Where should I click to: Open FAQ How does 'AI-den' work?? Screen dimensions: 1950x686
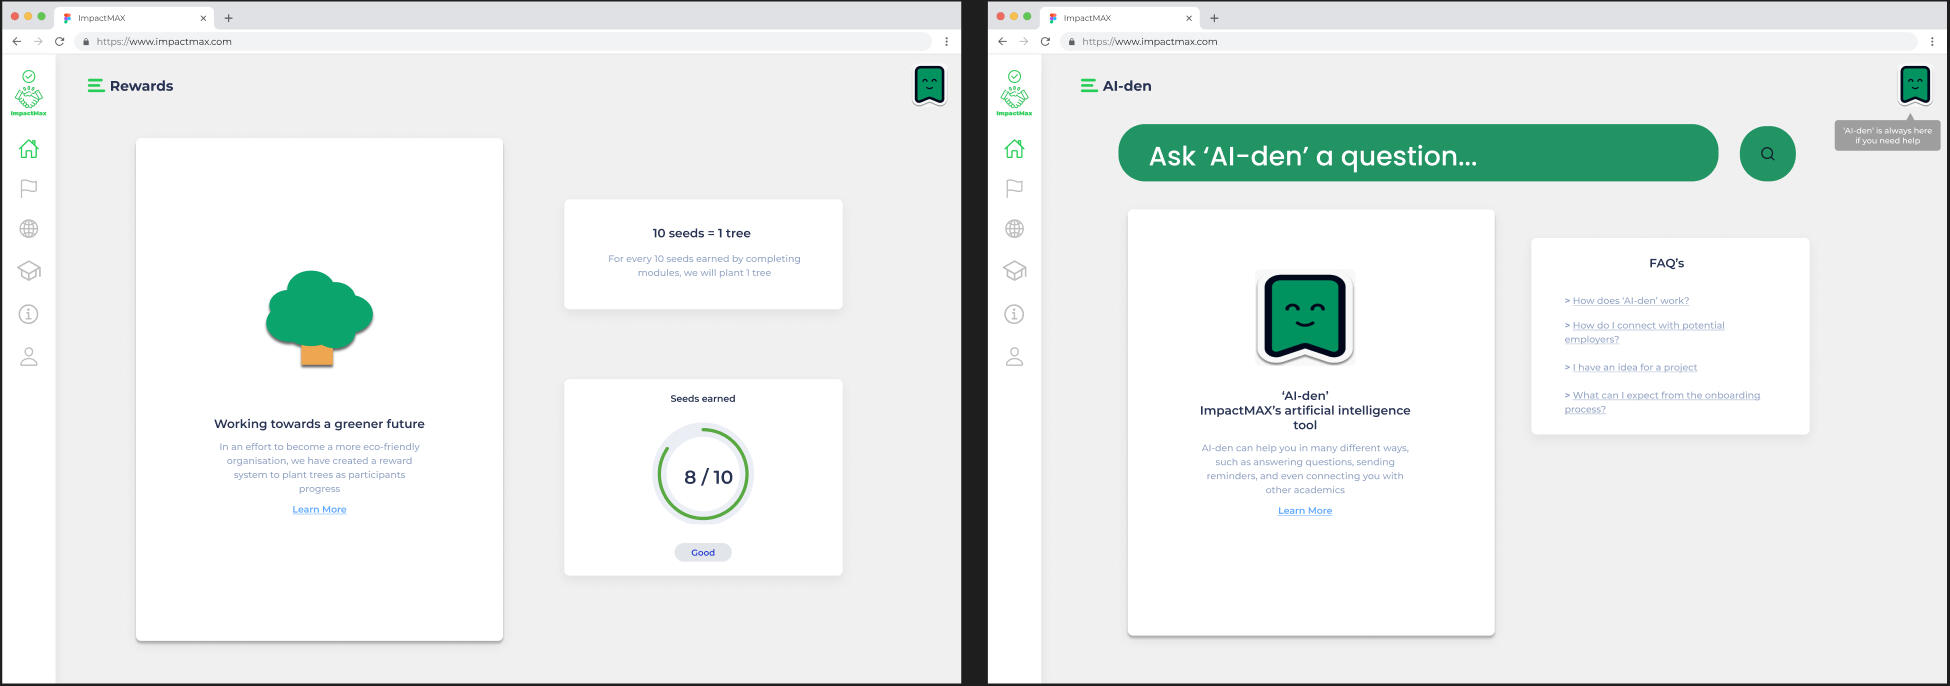pos(1630,301)
